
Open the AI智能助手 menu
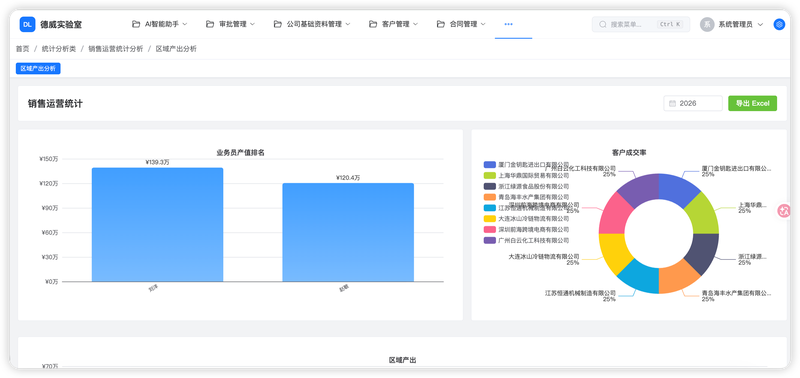click(x=160, y=24)
